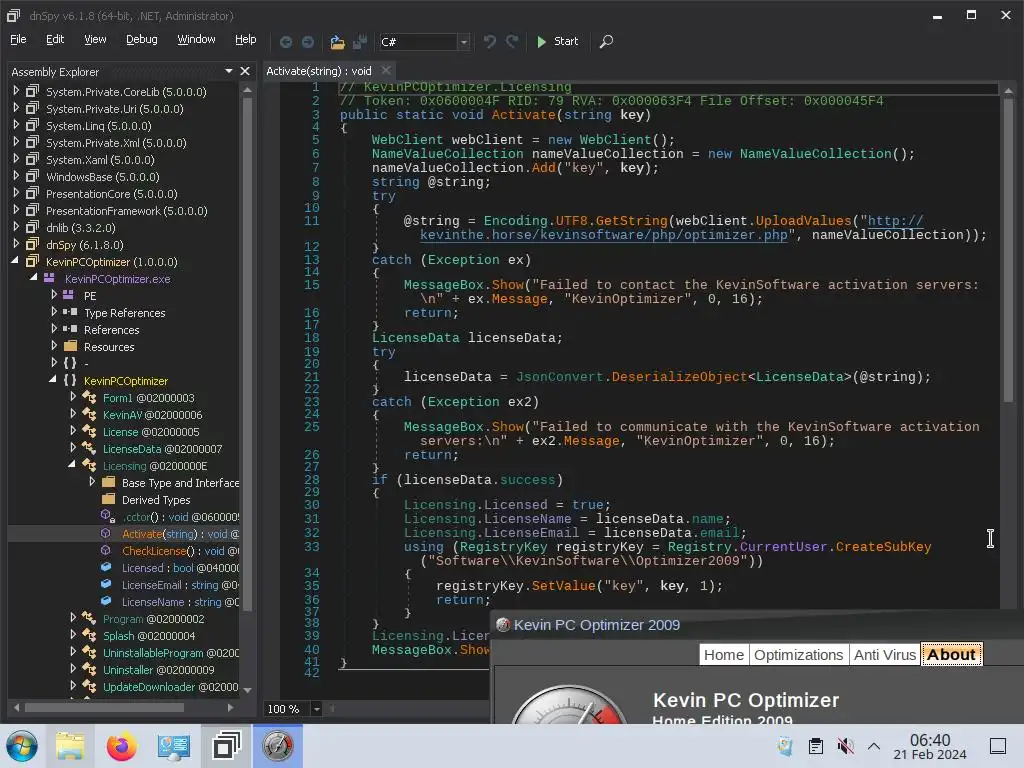Select the Program class in tree
Viewport: 1024px width, 768px height.
[153, 618]
